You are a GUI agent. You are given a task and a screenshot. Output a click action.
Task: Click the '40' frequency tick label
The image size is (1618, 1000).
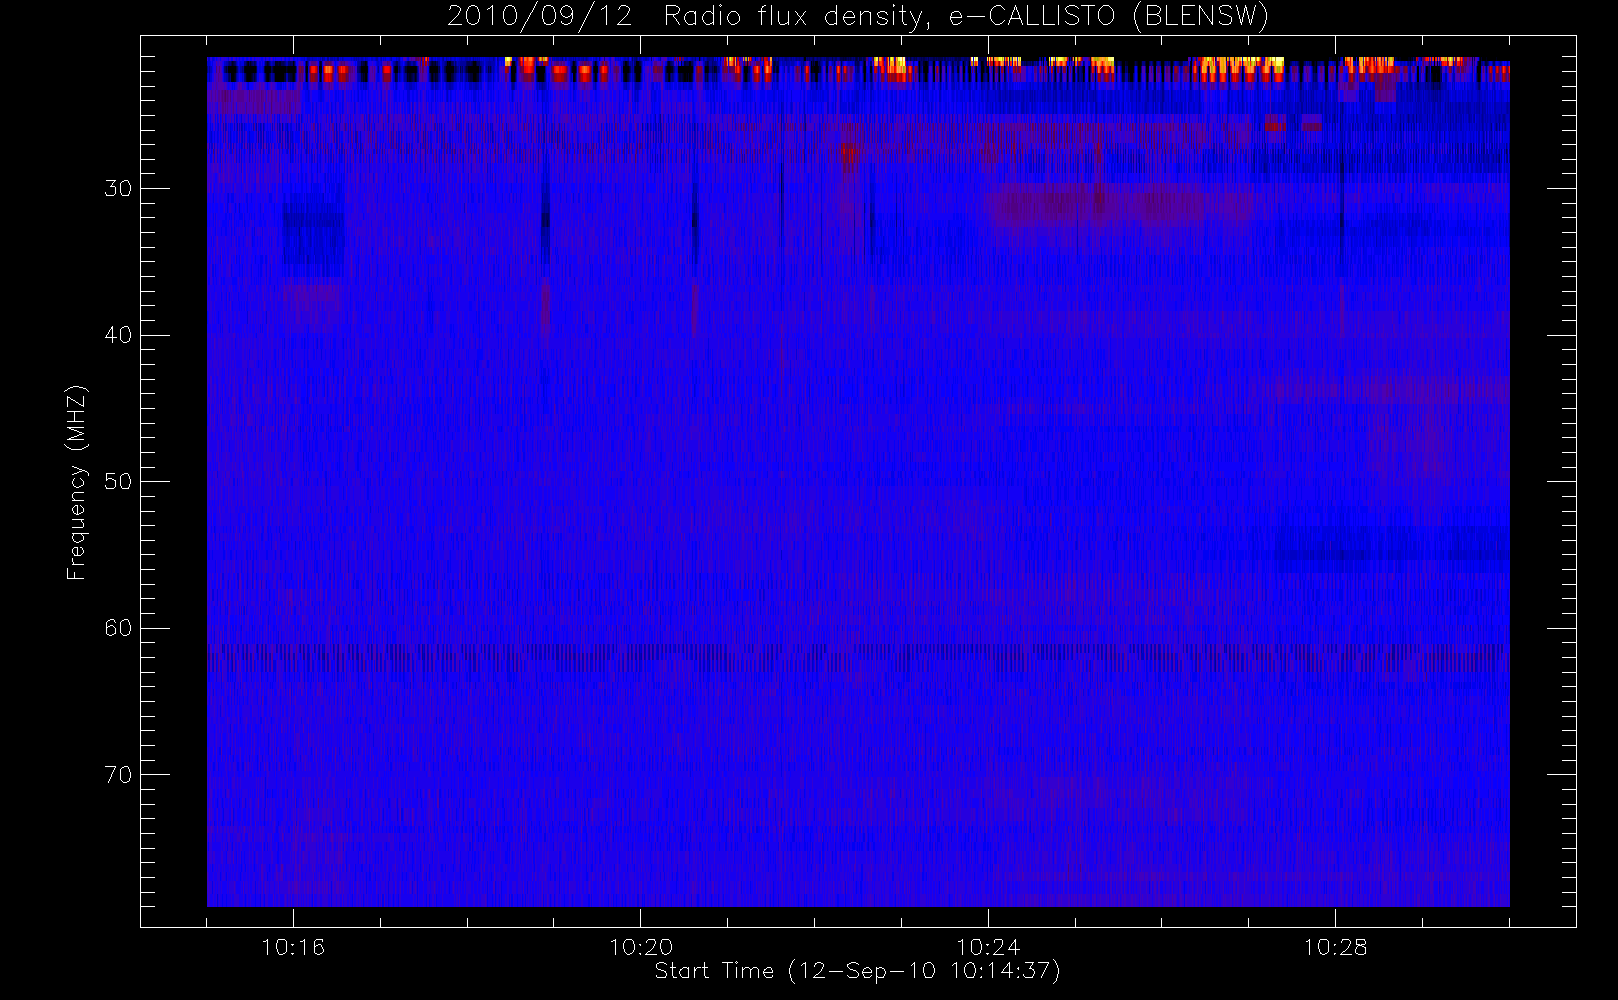(x=118, y=335)
